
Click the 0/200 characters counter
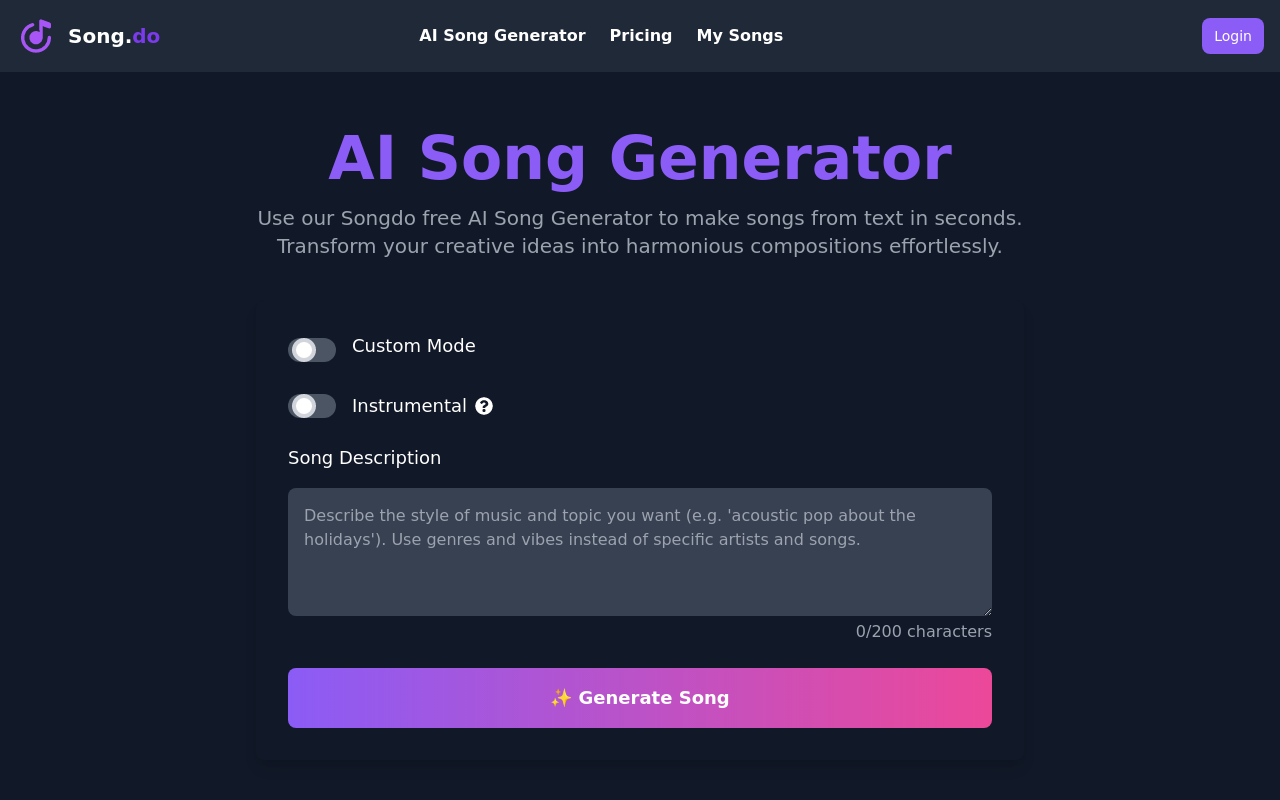point(924,632)
